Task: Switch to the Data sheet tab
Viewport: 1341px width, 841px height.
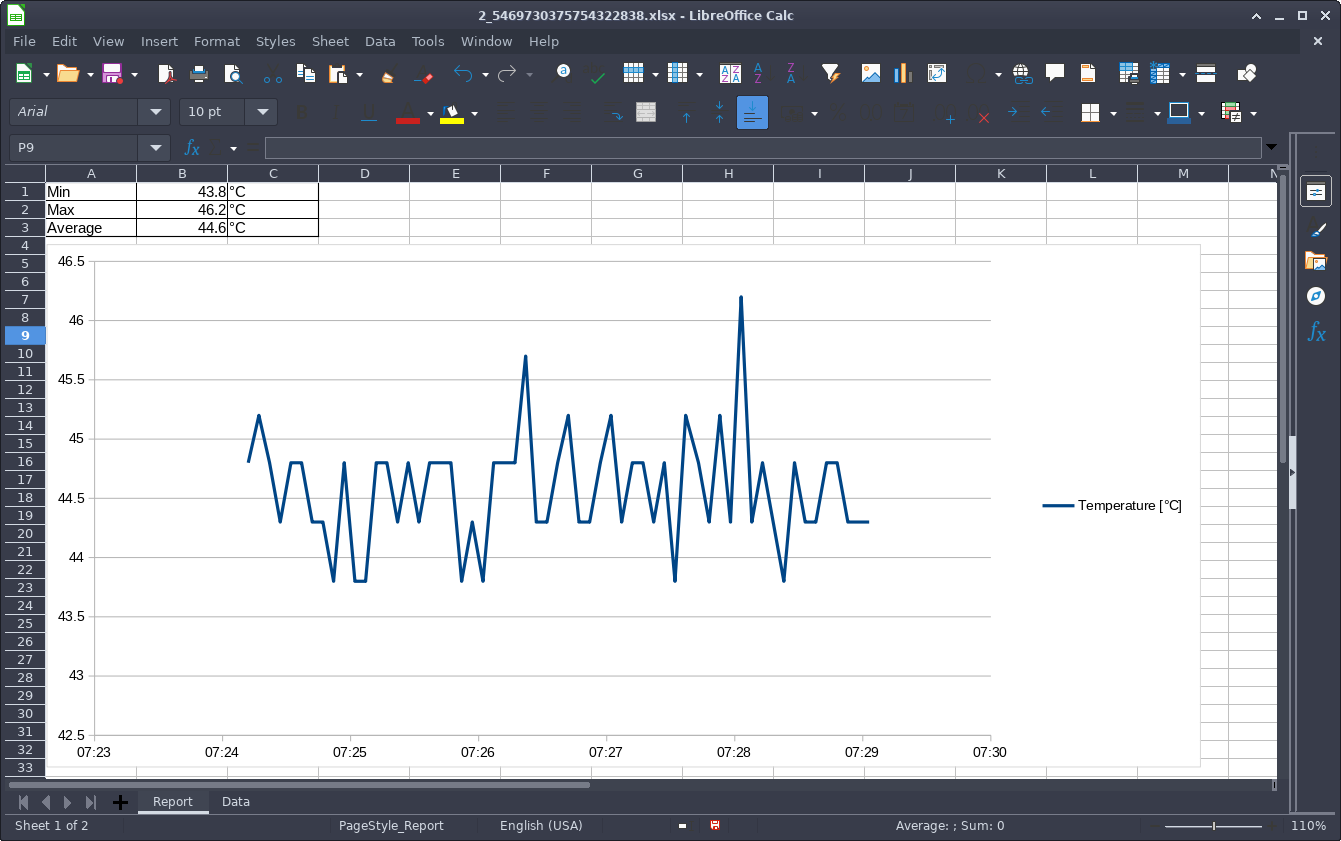Action: tap(236, 801)
